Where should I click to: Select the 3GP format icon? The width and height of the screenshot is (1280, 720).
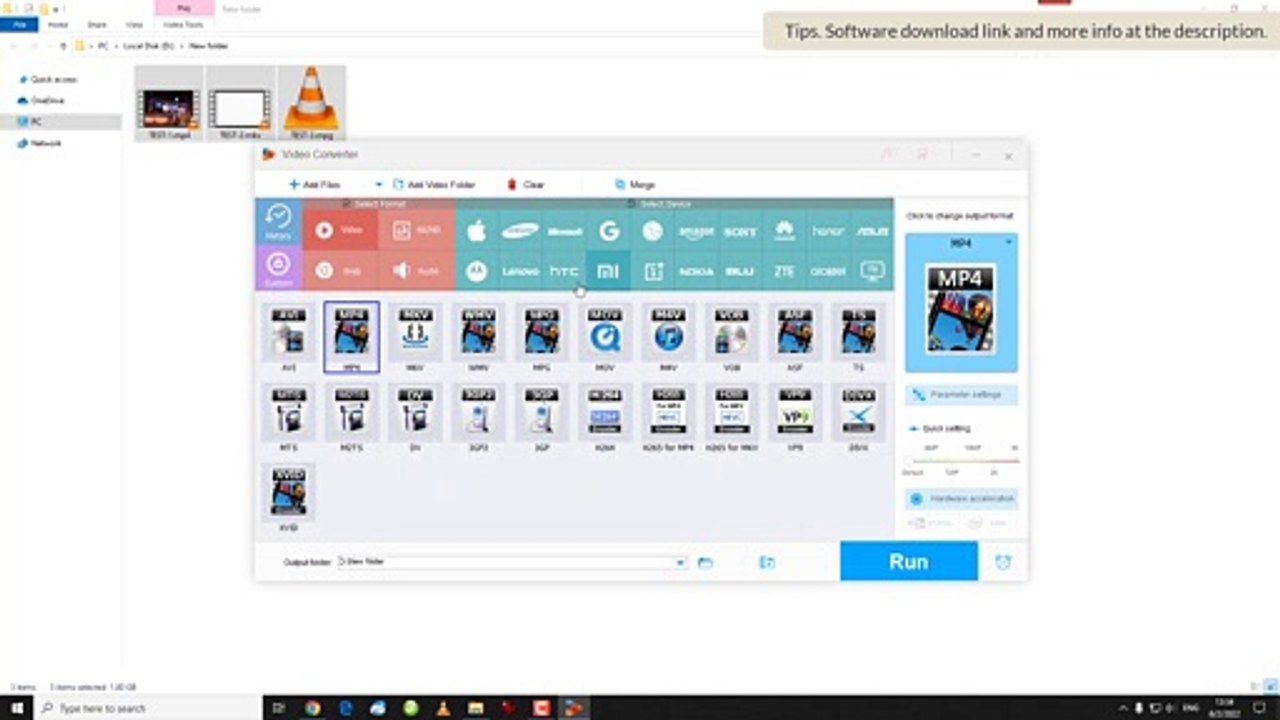(541, 412)
